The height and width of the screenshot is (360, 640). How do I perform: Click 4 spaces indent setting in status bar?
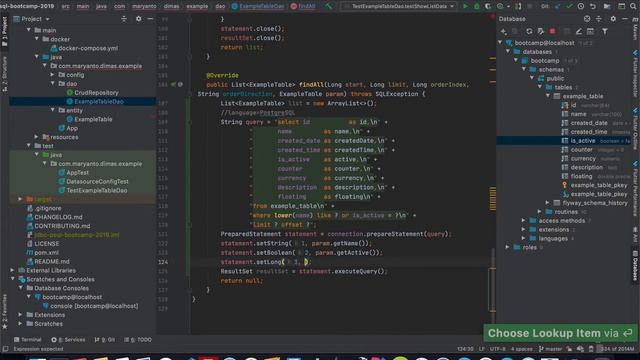point(522,349)
